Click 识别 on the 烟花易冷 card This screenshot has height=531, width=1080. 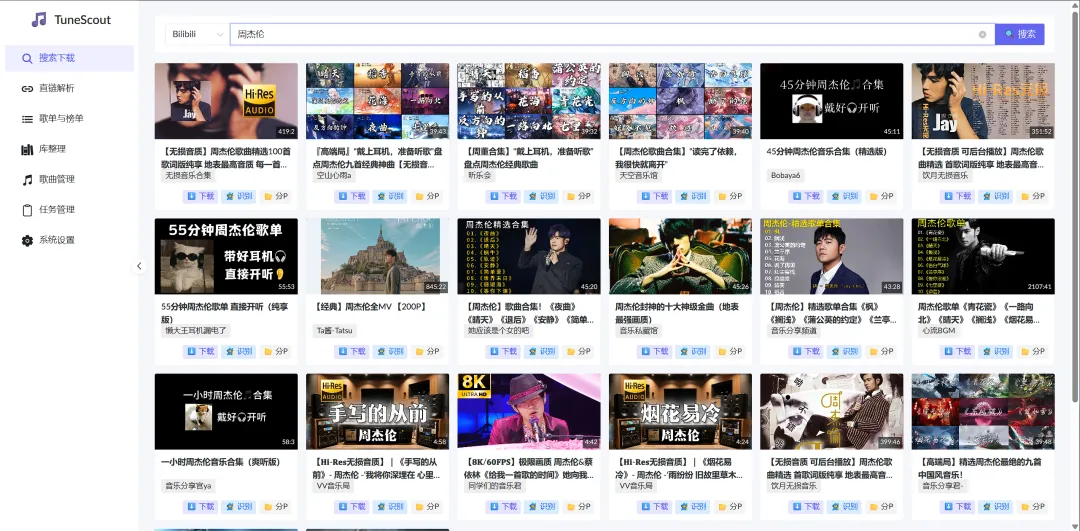[x=692, y=506]
